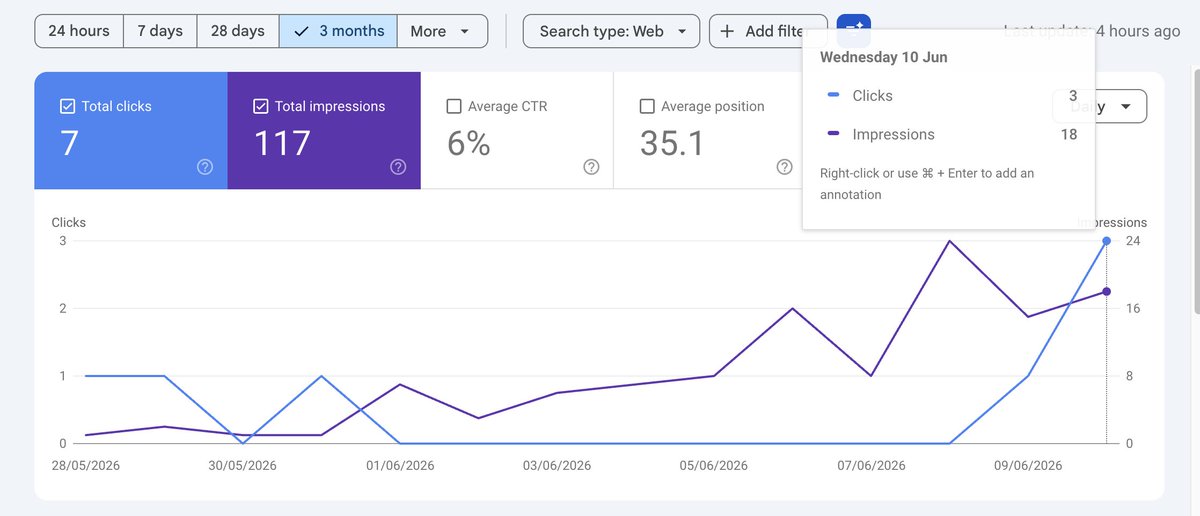1200x516 pixels.
Task: Open help icon on Total clicks card
Action: [205, 167]
